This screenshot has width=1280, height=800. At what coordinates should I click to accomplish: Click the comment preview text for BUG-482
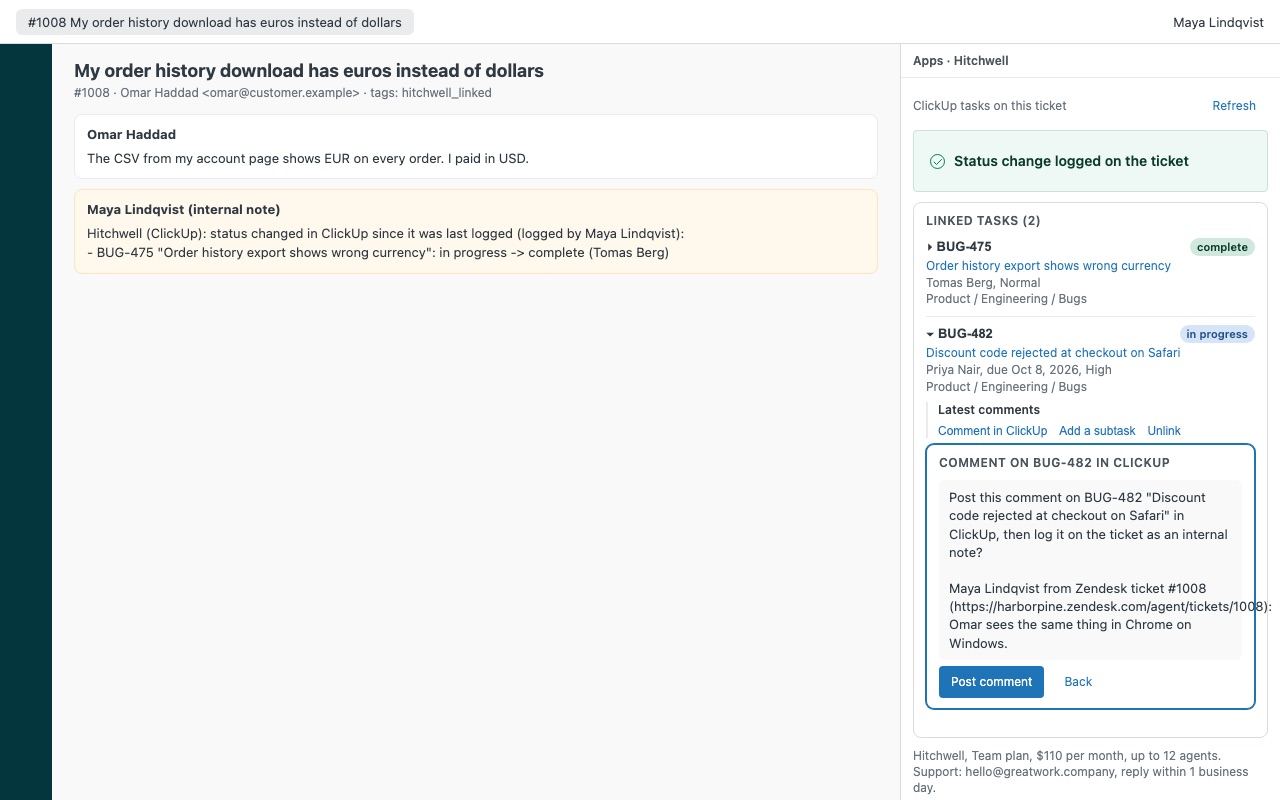[x=1090, y=570]
